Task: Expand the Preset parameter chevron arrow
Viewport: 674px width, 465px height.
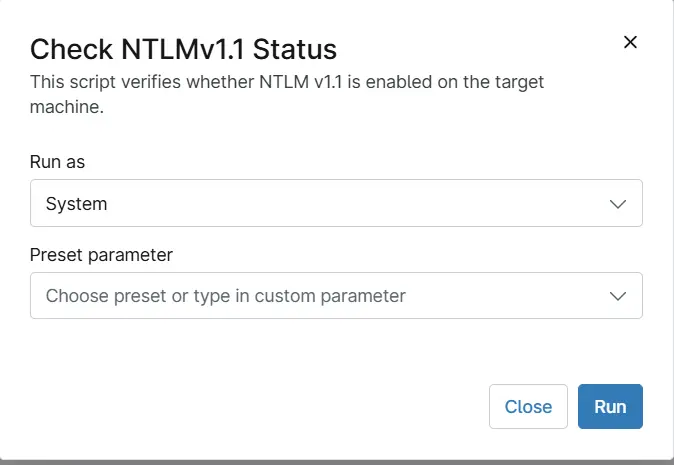Action: tap(619, 296)
